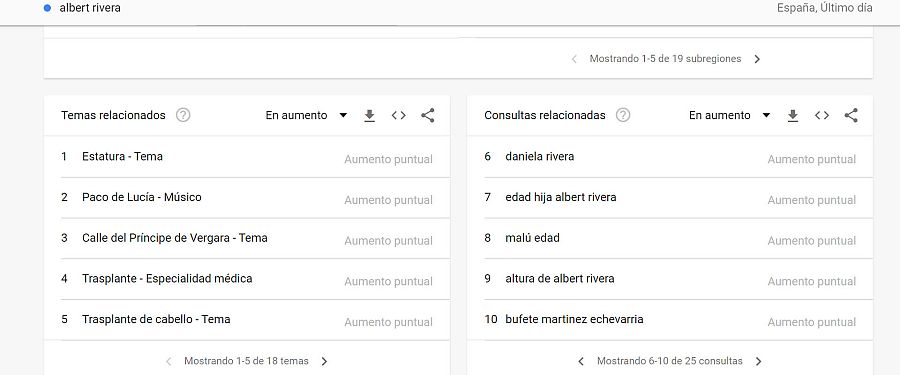Image resolution: width=900 pixels, height=375 pixels.
Task: Click the España, Último día label
Action: point(825,8)
